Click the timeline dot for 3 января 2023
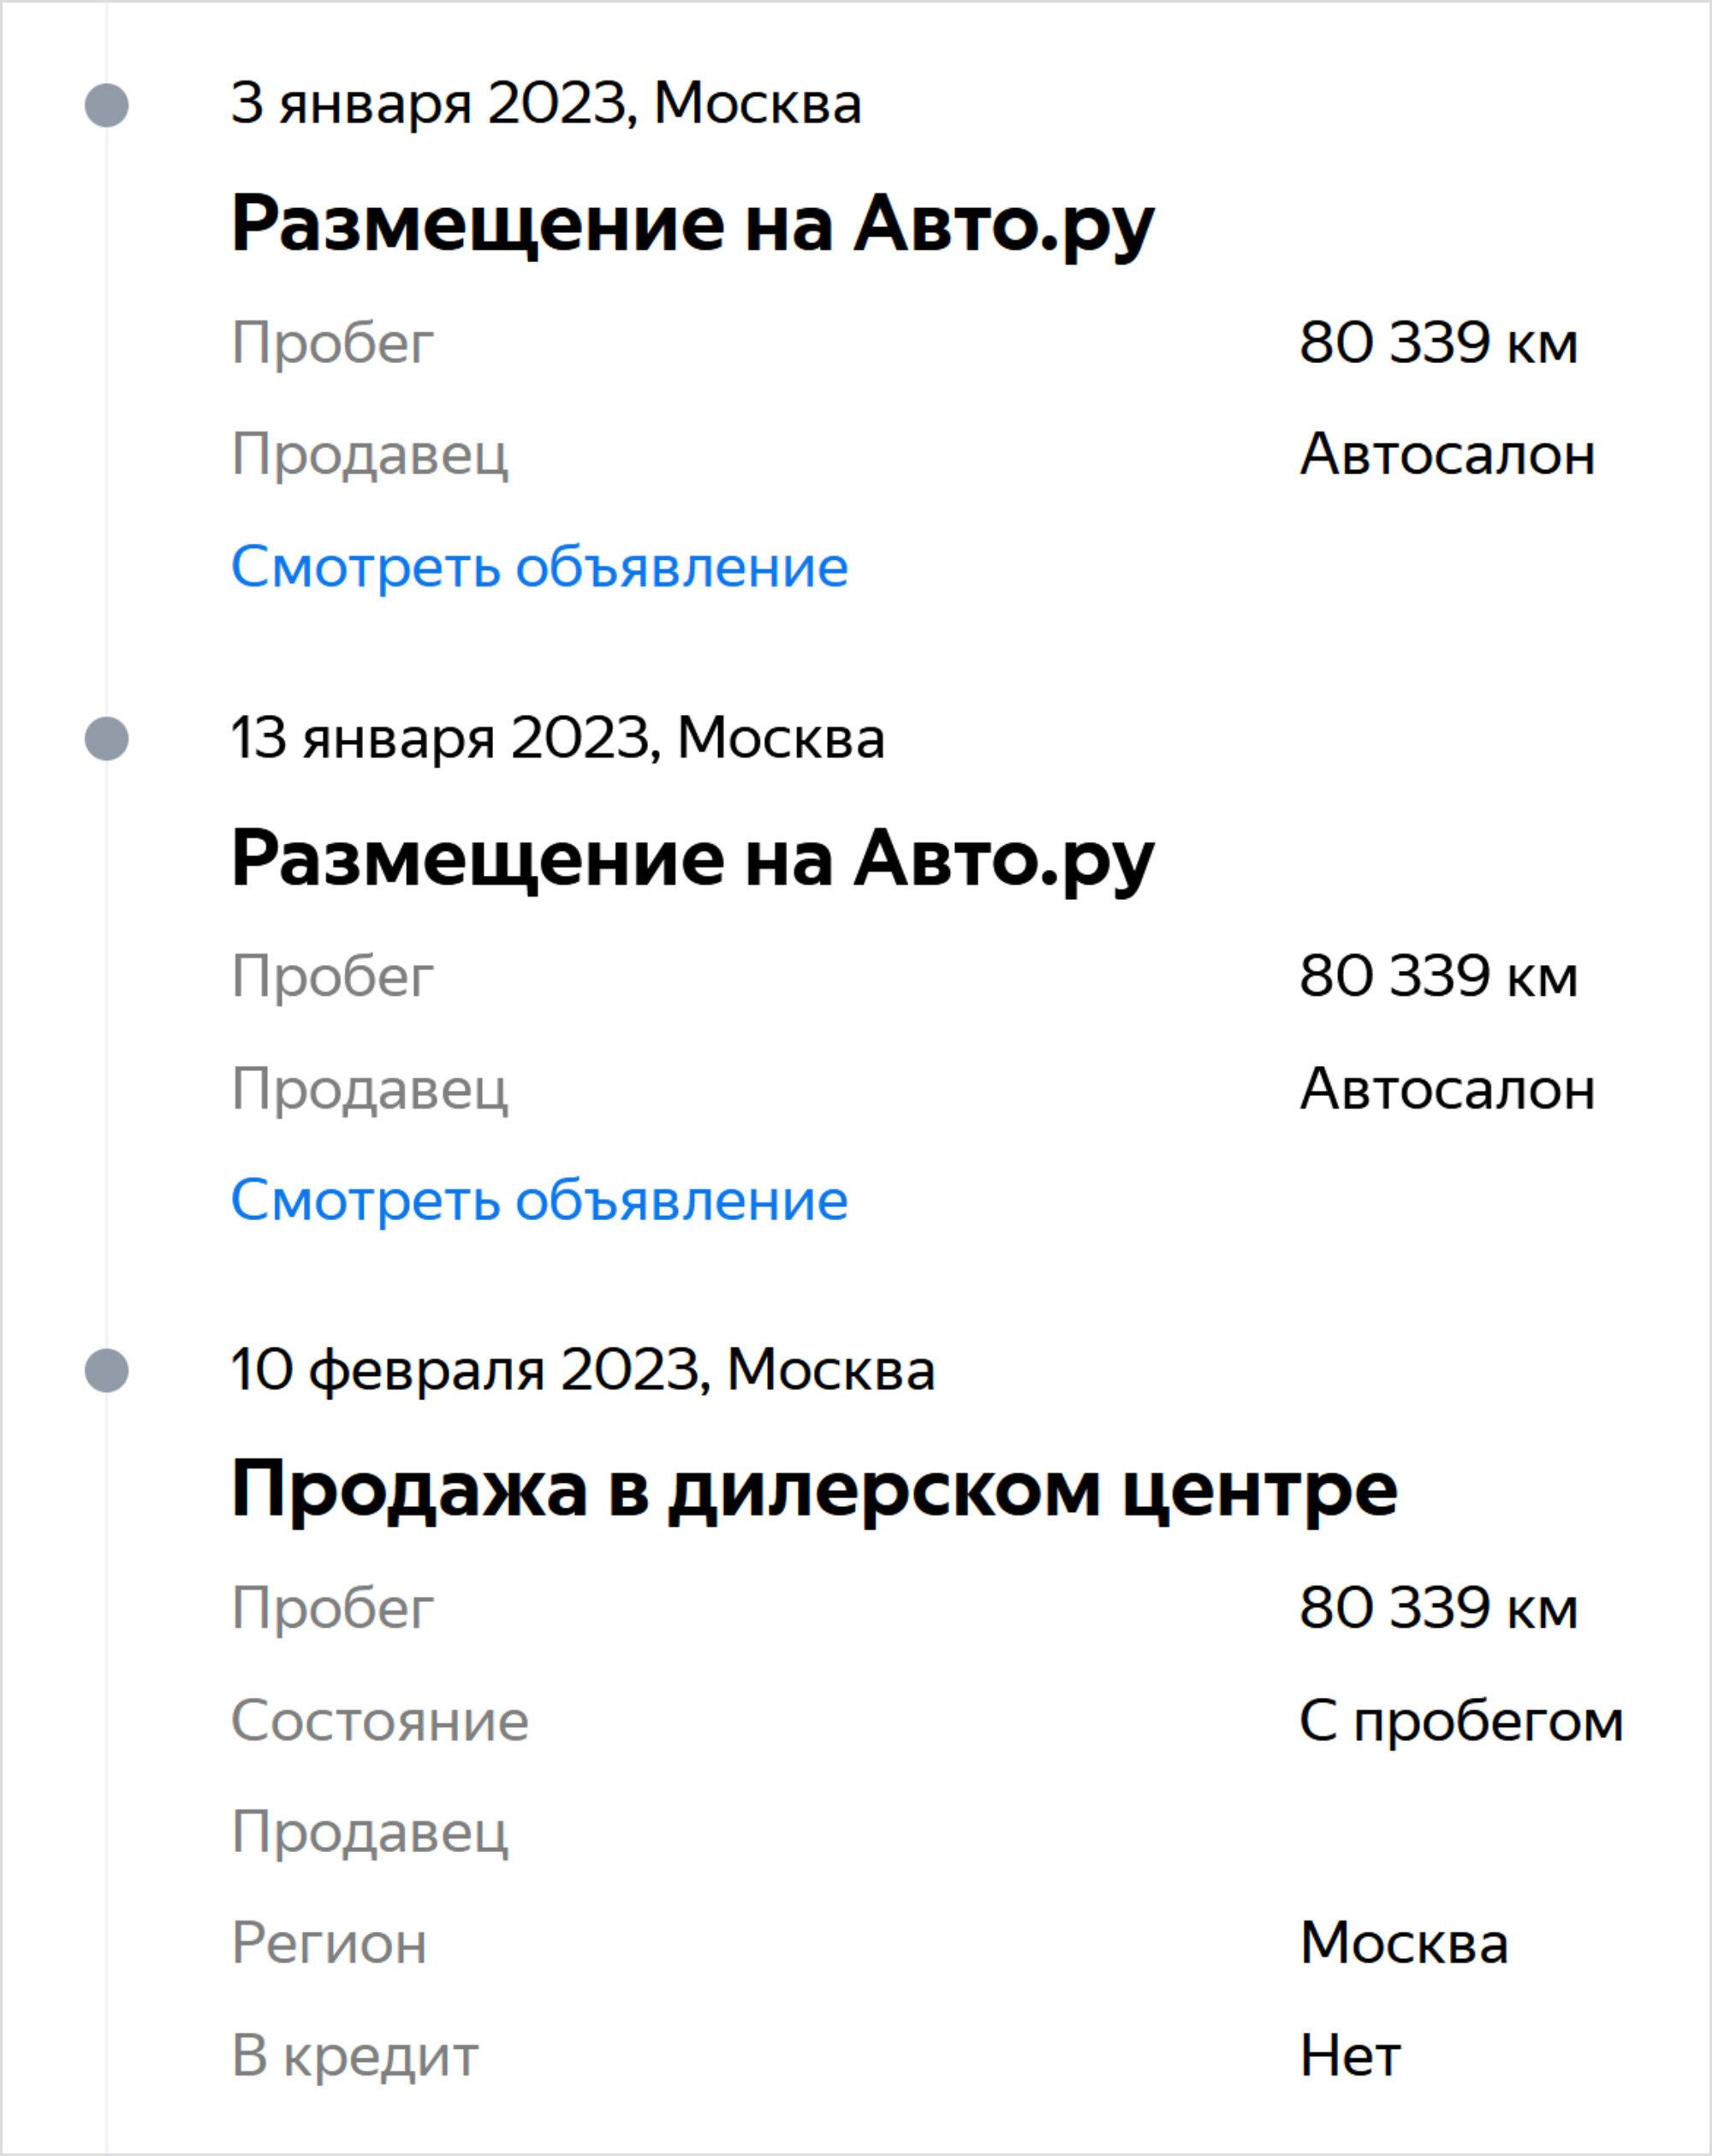 pos(107,105)
